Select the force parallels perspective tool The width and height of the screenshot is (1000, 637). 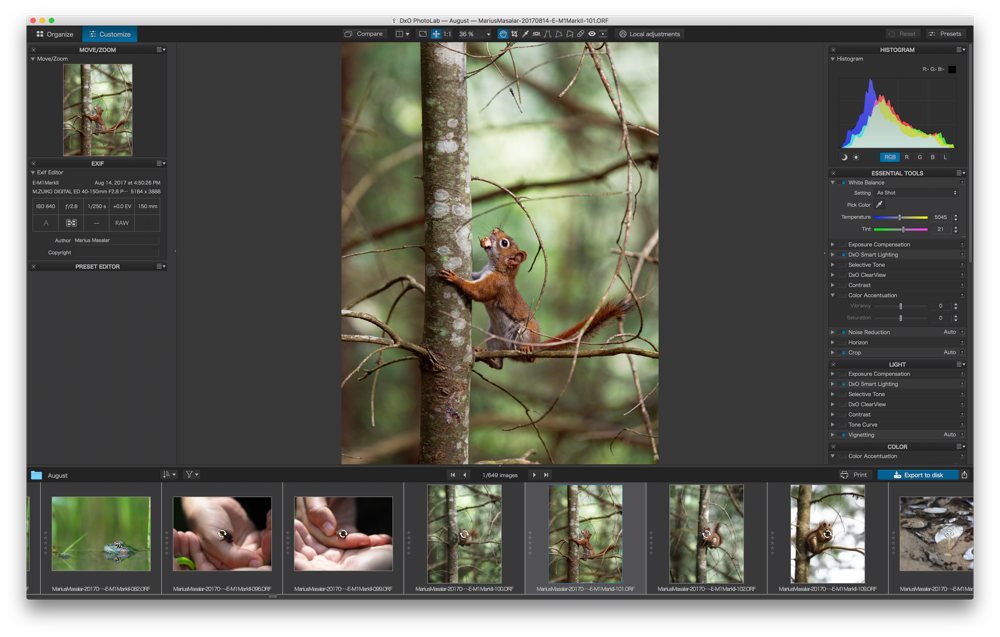[547, 34]
